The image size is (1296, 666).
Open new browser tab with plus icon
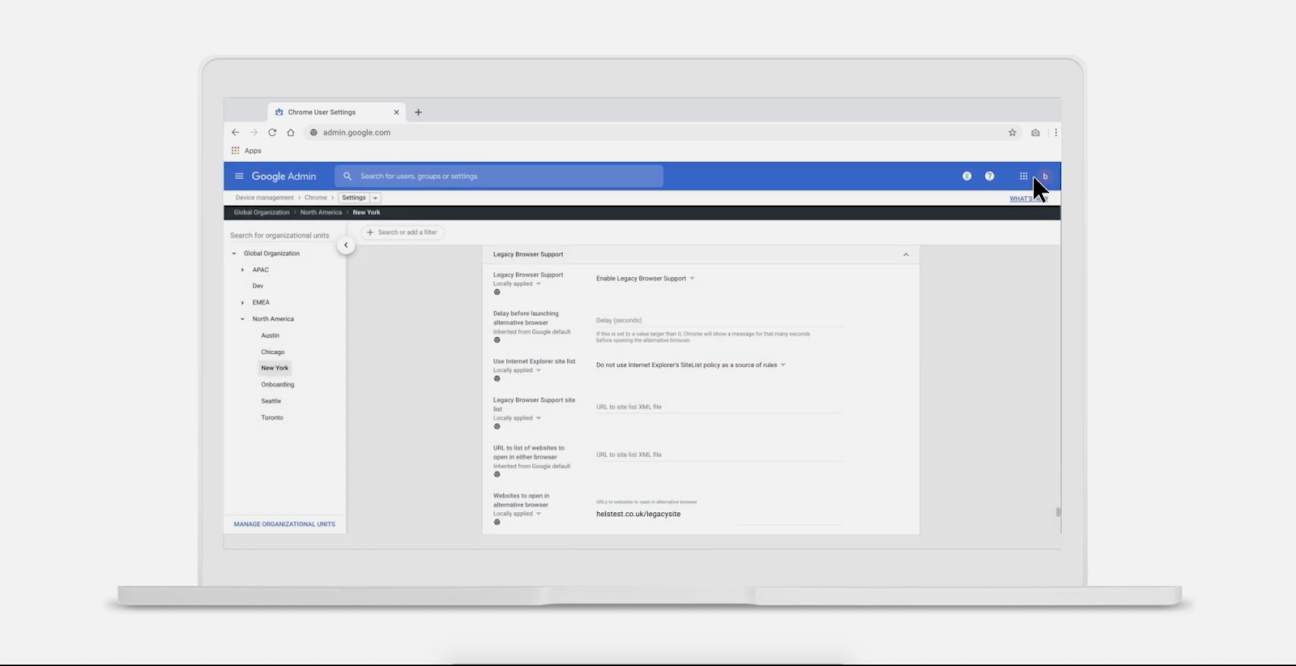tap(418, 112)
